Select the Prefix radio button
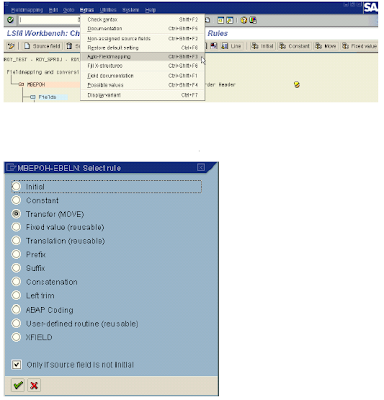This screenshot has height=400, width=384. 16,254
